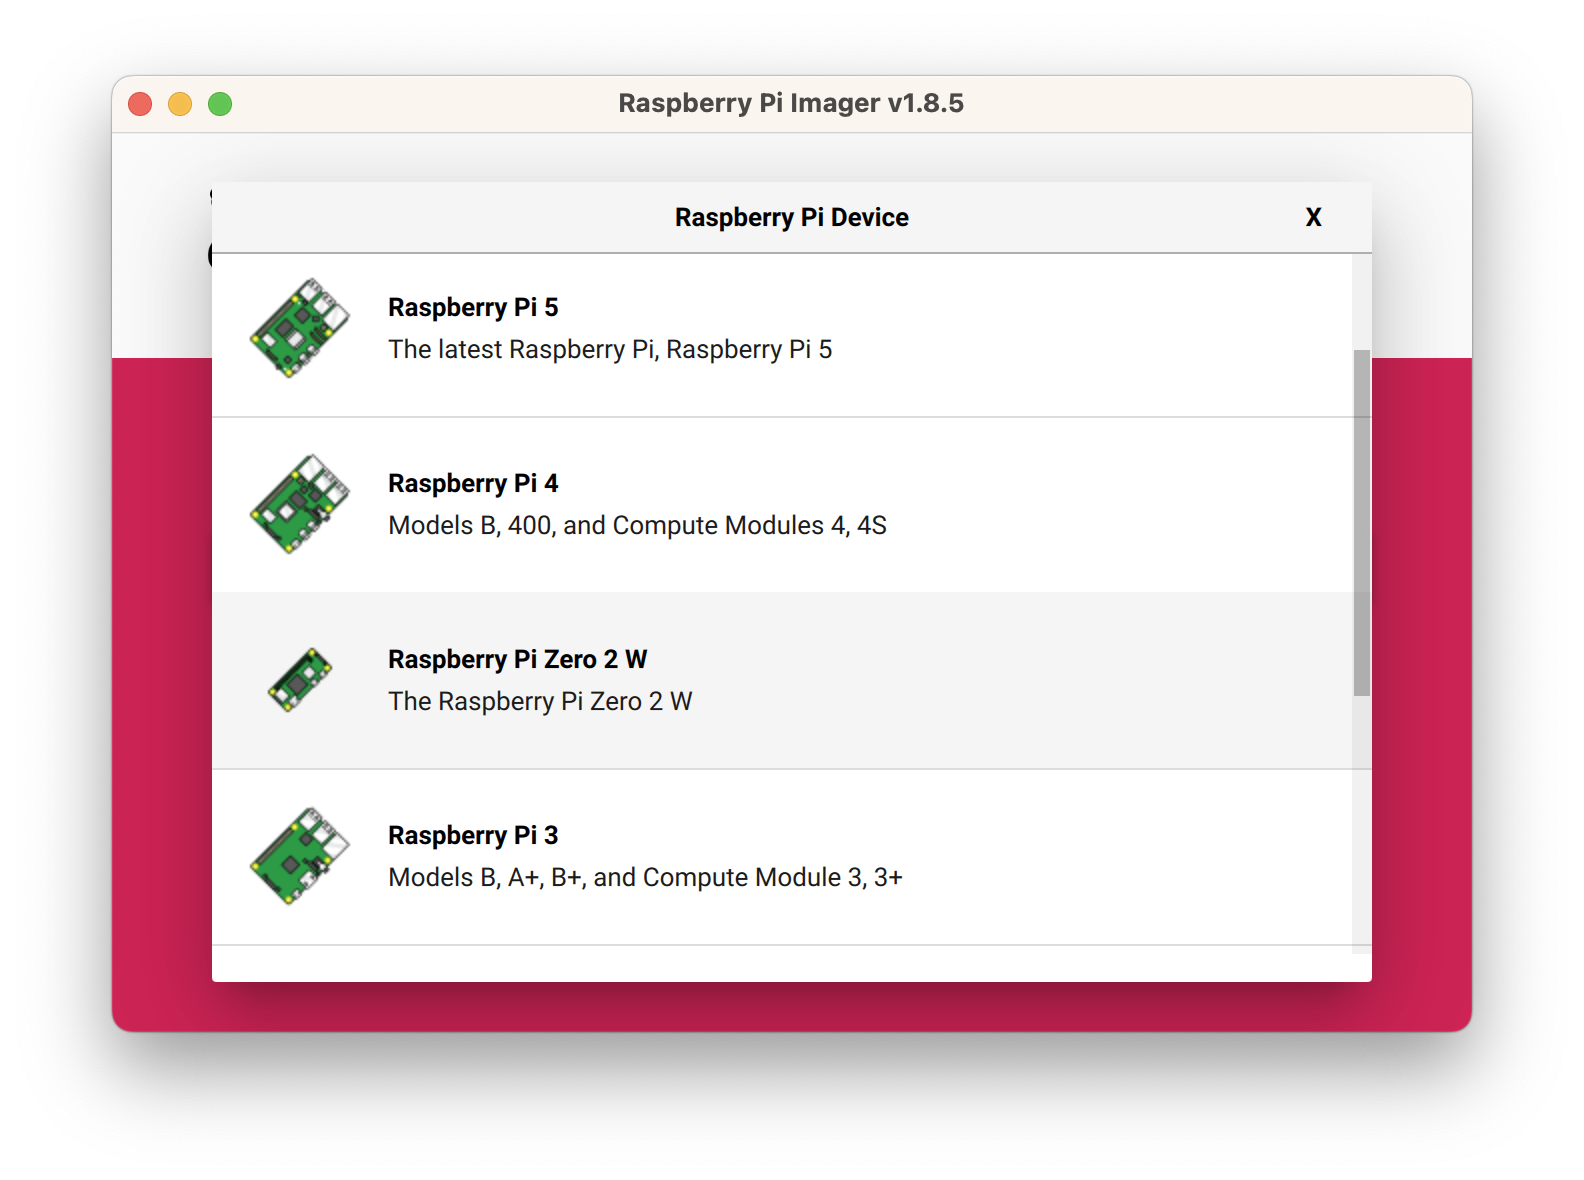Click the Raspberry Pi 5 board icon
This screenshot has width=1584, height=1180.
[x=299, y=328]
